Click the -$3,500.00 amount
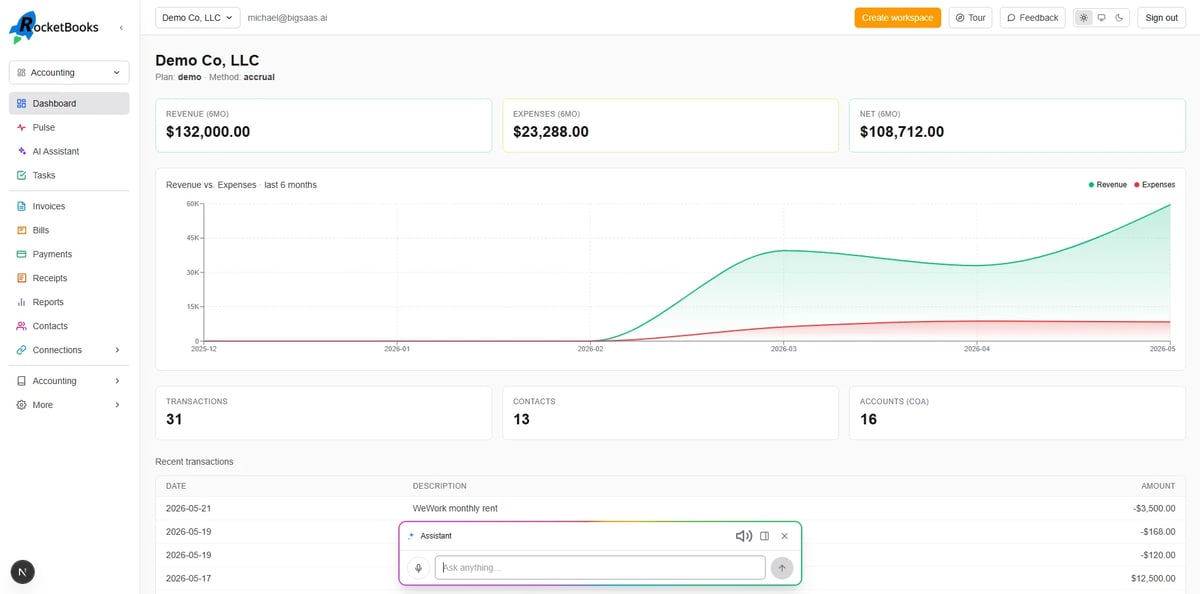 [x=1154, y=508]
